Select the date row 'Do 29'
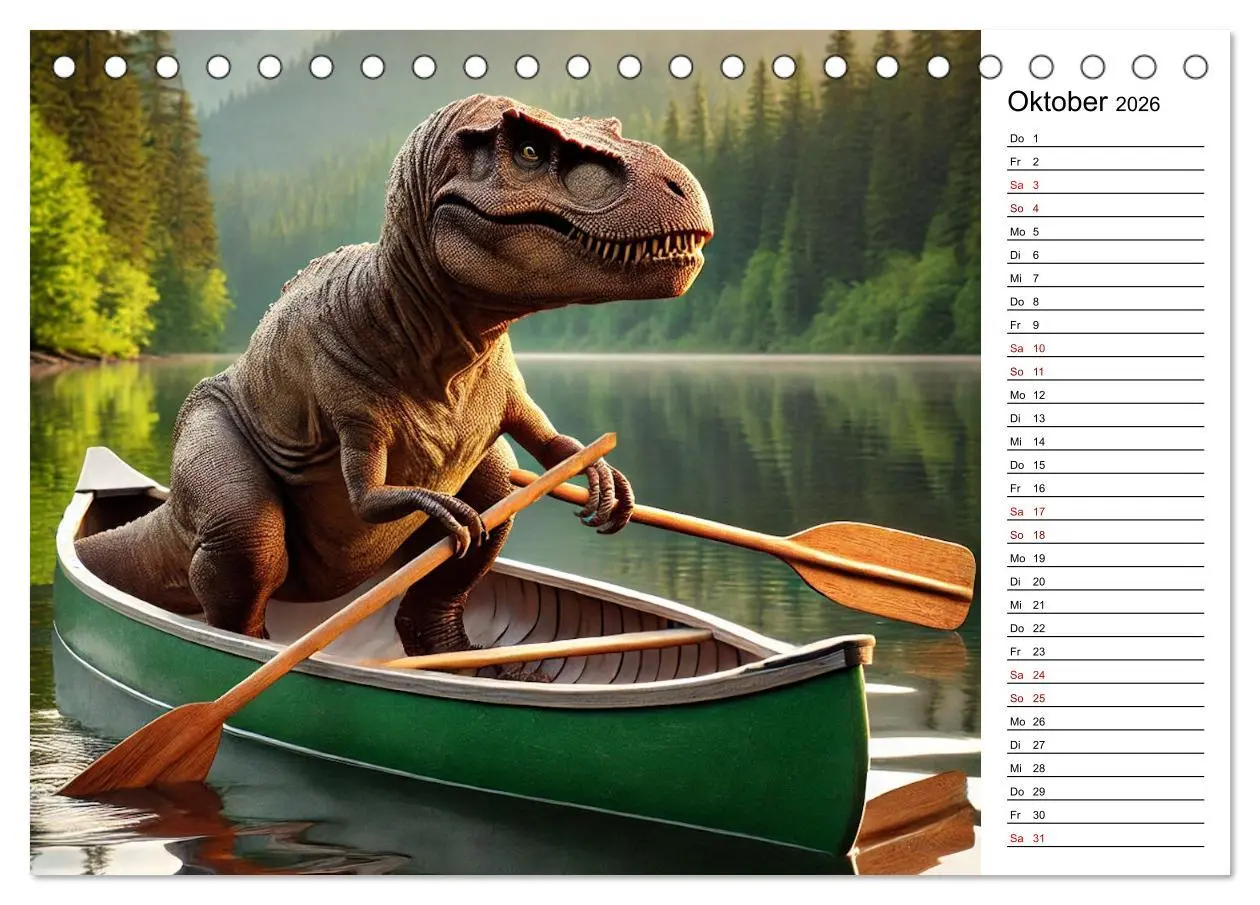Screen dimensions: 1260x905 [1105, 791]
